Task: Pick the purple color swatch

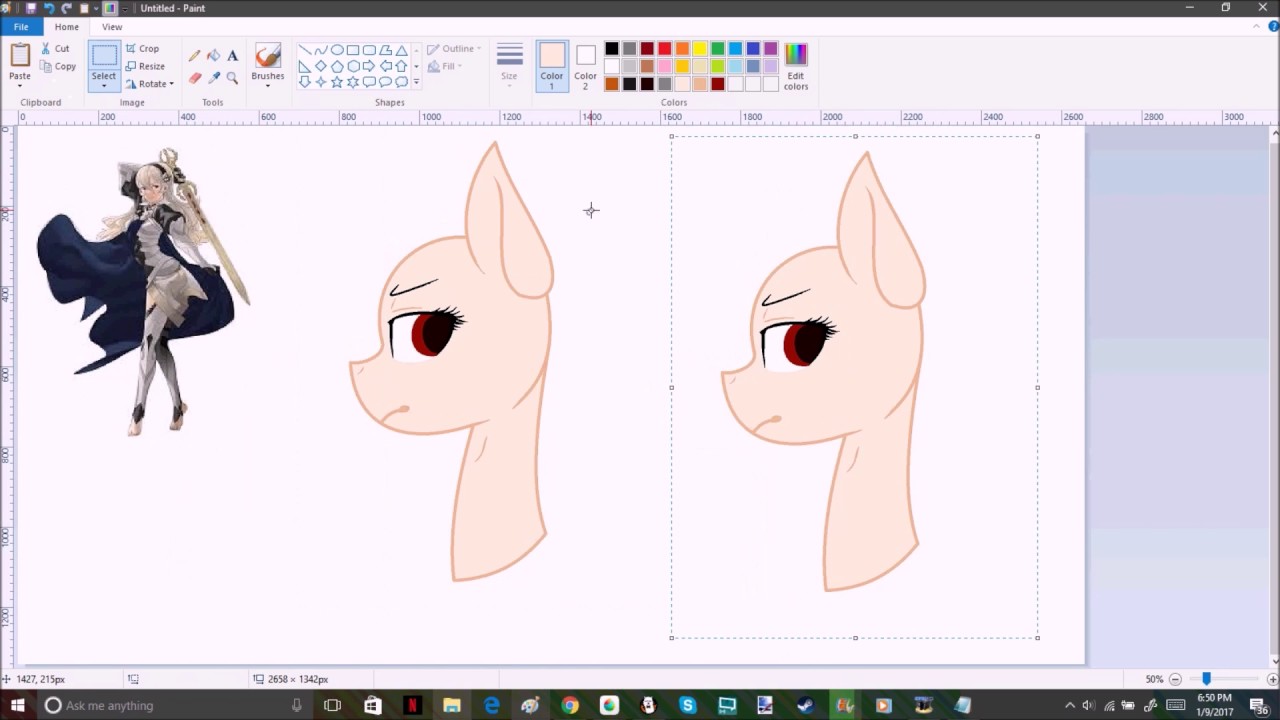Action: [771, 49]
